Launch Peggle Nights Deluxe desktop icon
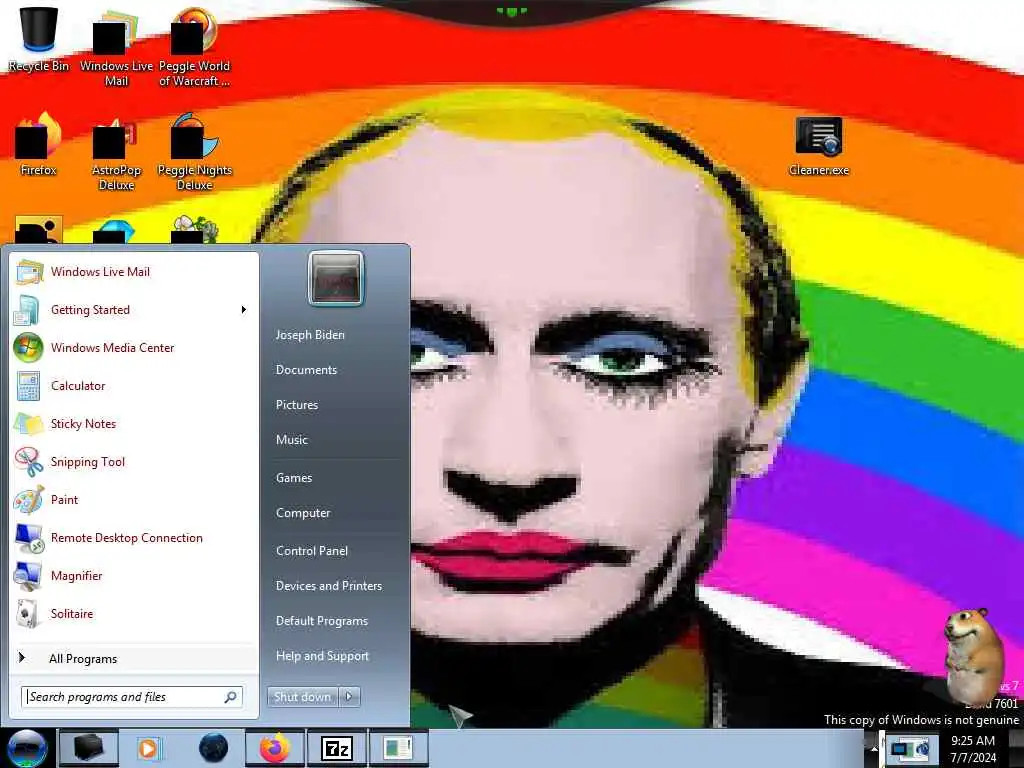The height and width of the screenshot is (768, 1024). tap(194, 152)
